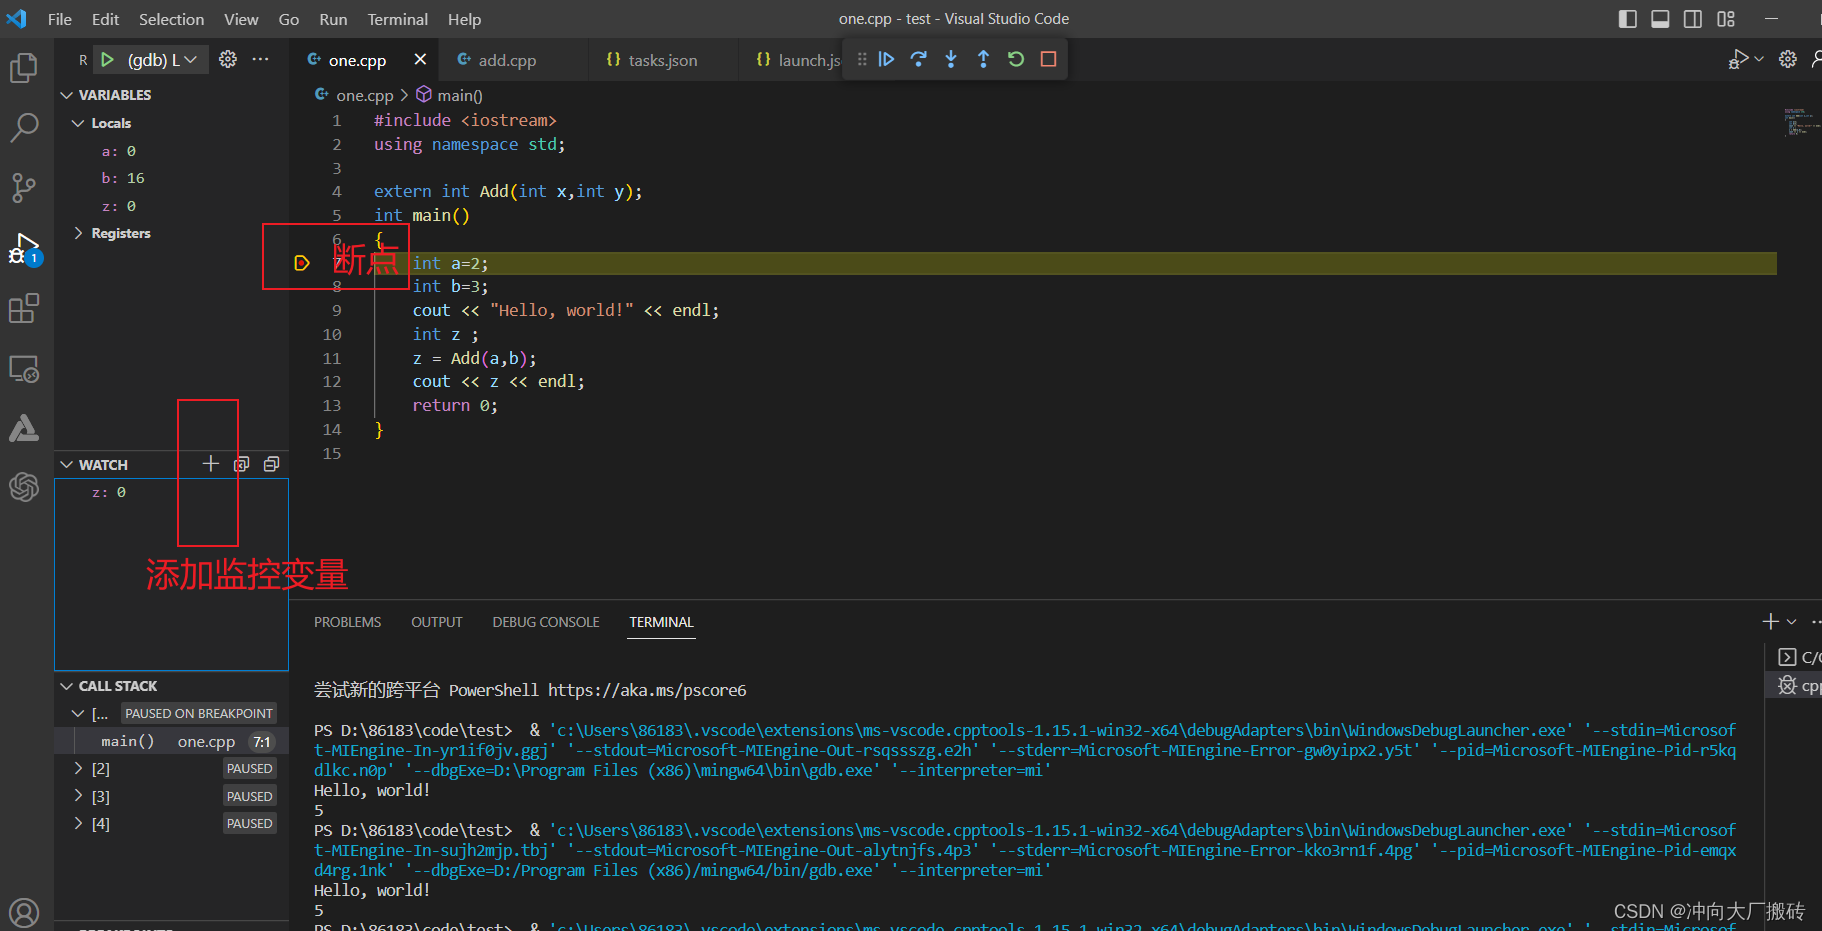Expand the Registers tree node
1822x931 pixels.
point(78,233)
